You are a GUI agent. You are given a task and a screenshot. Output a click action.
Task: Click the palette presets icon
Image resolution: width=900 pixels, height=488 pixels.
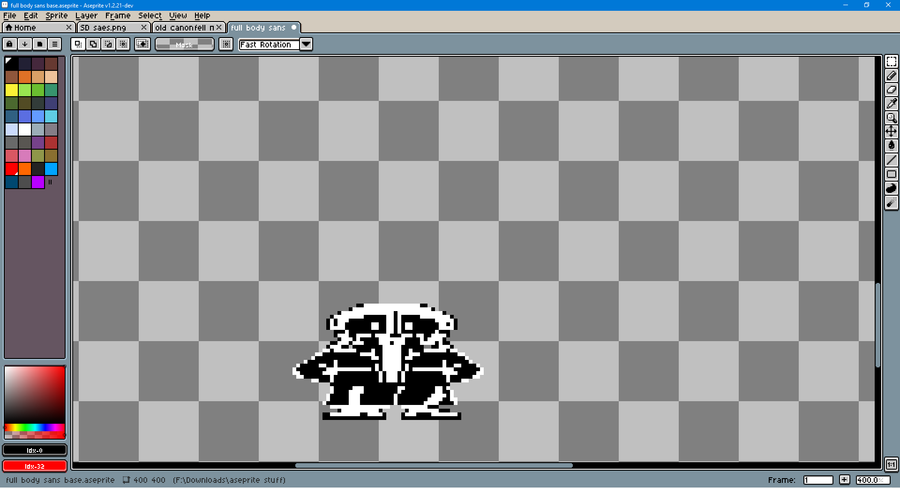[40, 44]
